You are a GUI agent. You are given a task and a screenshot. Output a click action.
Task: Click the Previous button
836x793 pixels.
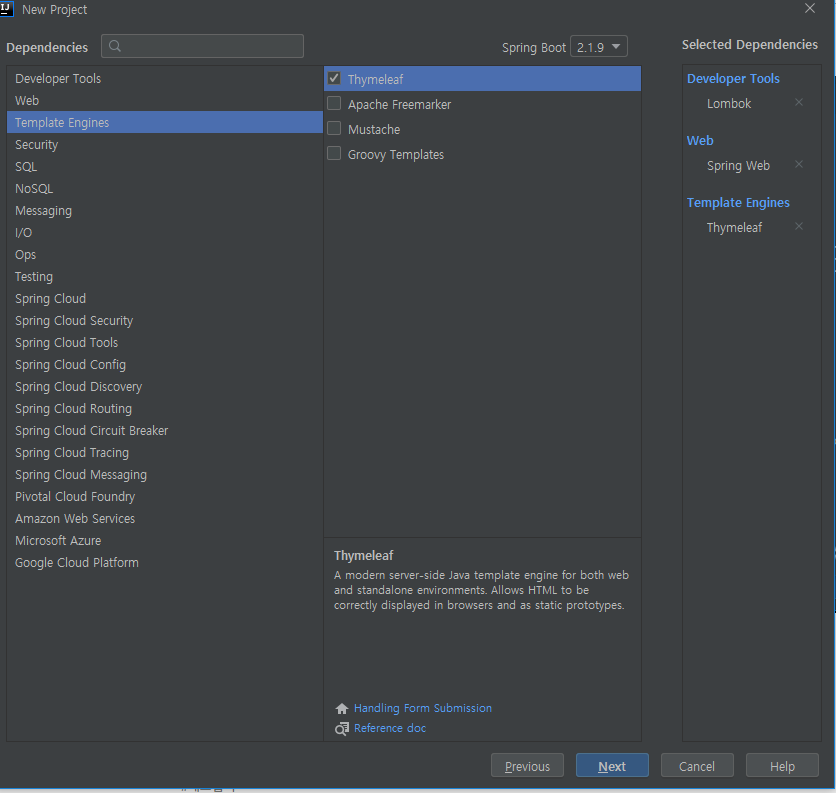(527, 766)
